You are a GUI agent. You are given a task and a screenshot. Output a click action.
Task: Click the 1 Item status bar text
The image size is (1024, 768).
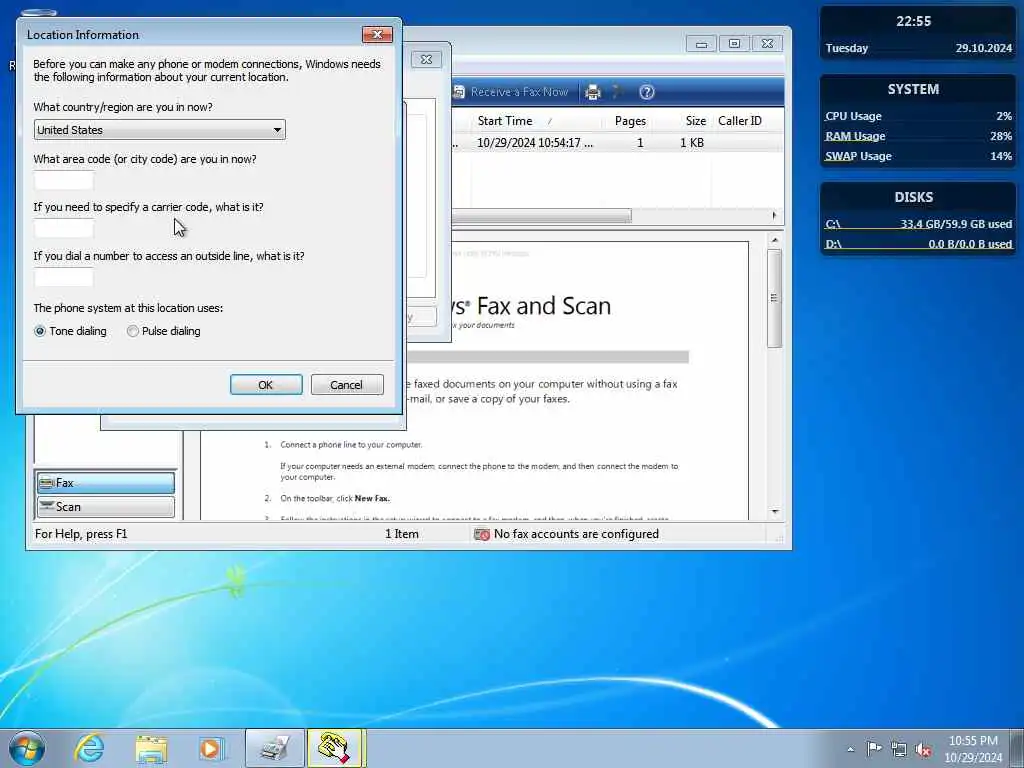point(402,534)
